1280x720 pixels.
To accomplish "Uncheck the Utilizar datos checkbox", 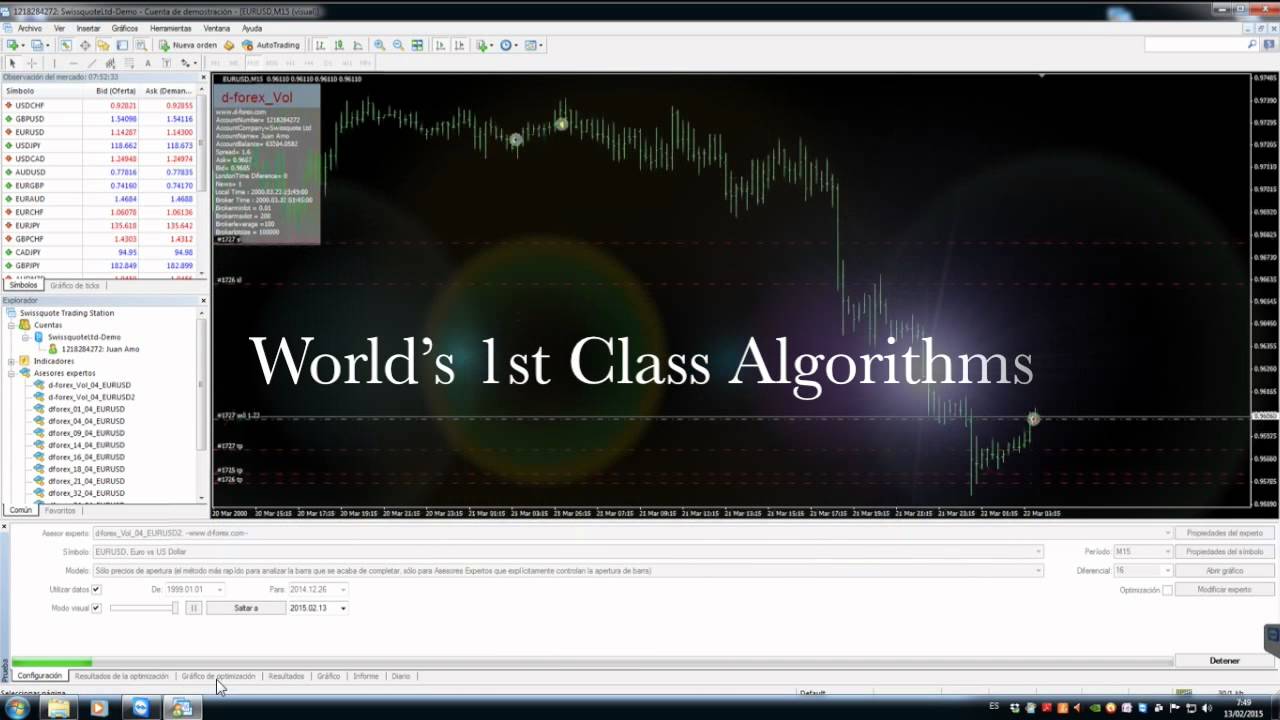I will (x=96, y=589).
